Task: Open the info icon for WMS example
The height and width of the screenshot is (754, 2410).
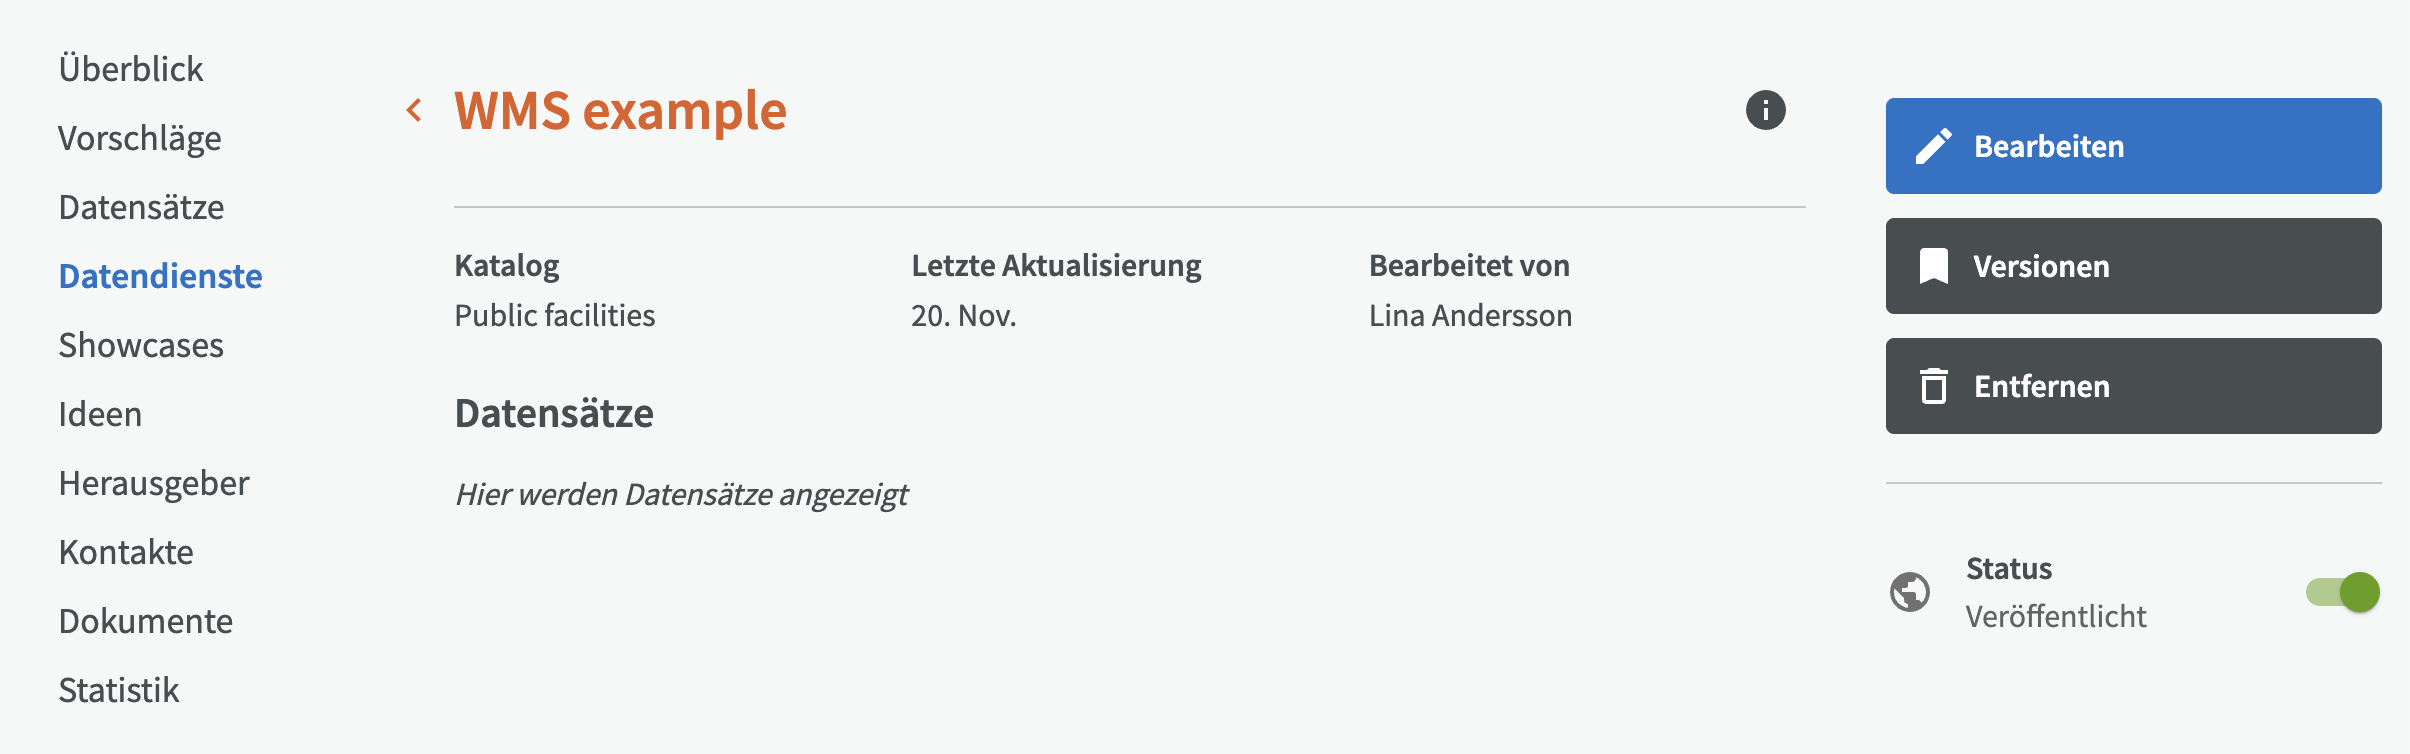Action: pos(1765,110)
